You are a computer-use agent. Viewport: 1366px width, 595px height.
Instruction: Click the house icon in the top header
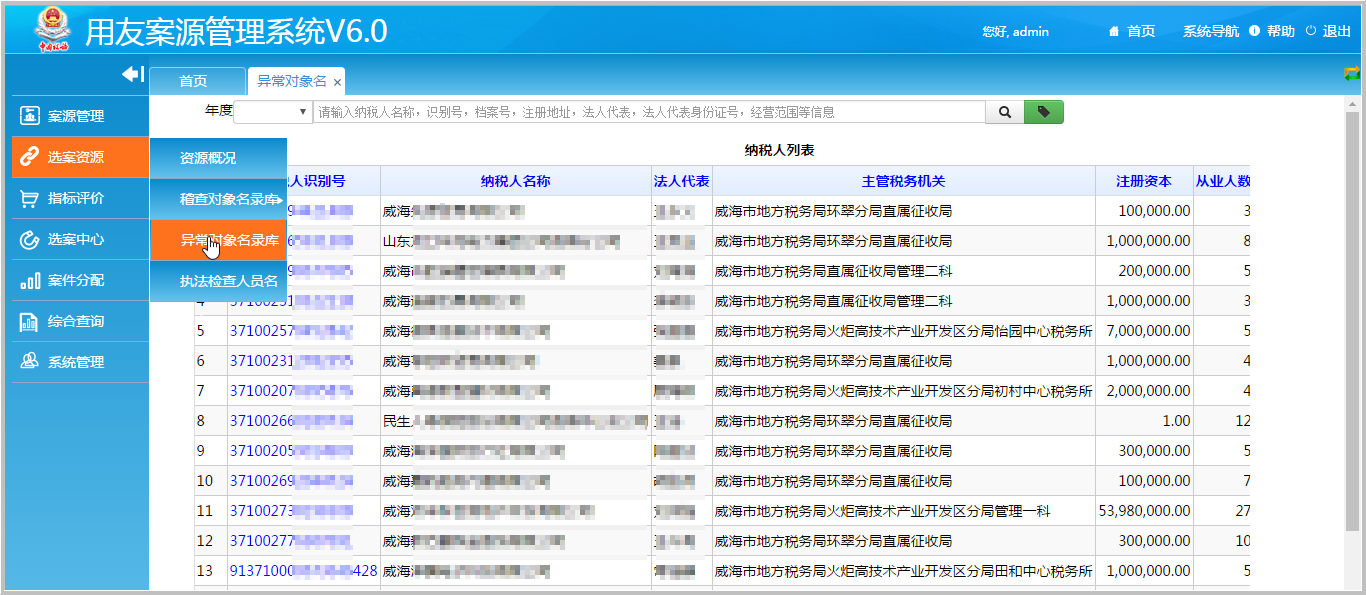[1113, 32]
